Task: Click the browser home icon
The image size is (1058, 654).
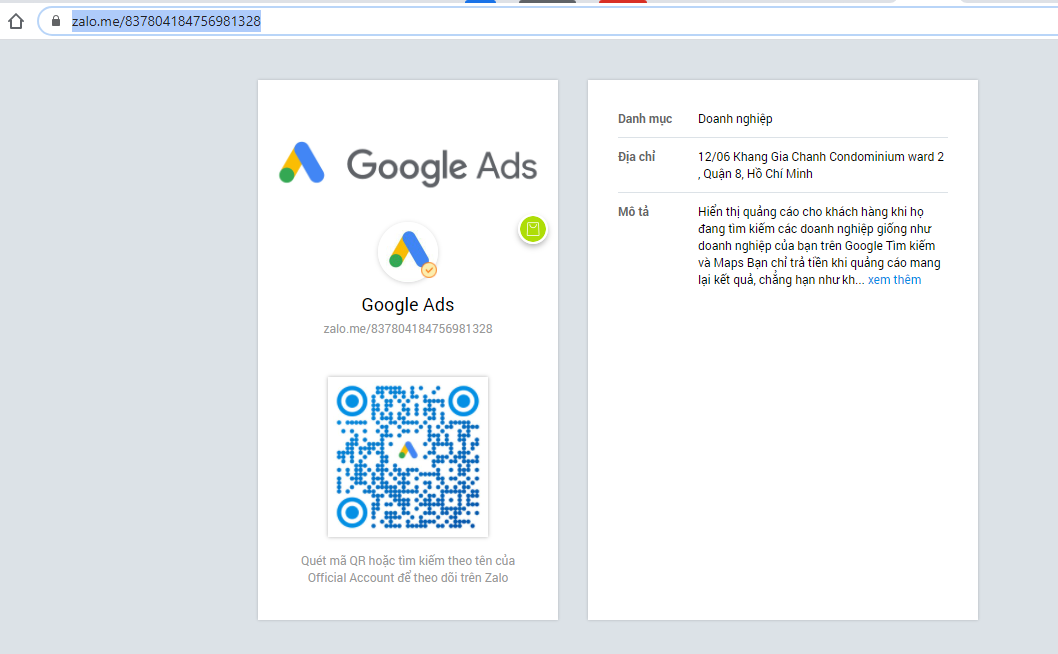Action: coord(16,22)
